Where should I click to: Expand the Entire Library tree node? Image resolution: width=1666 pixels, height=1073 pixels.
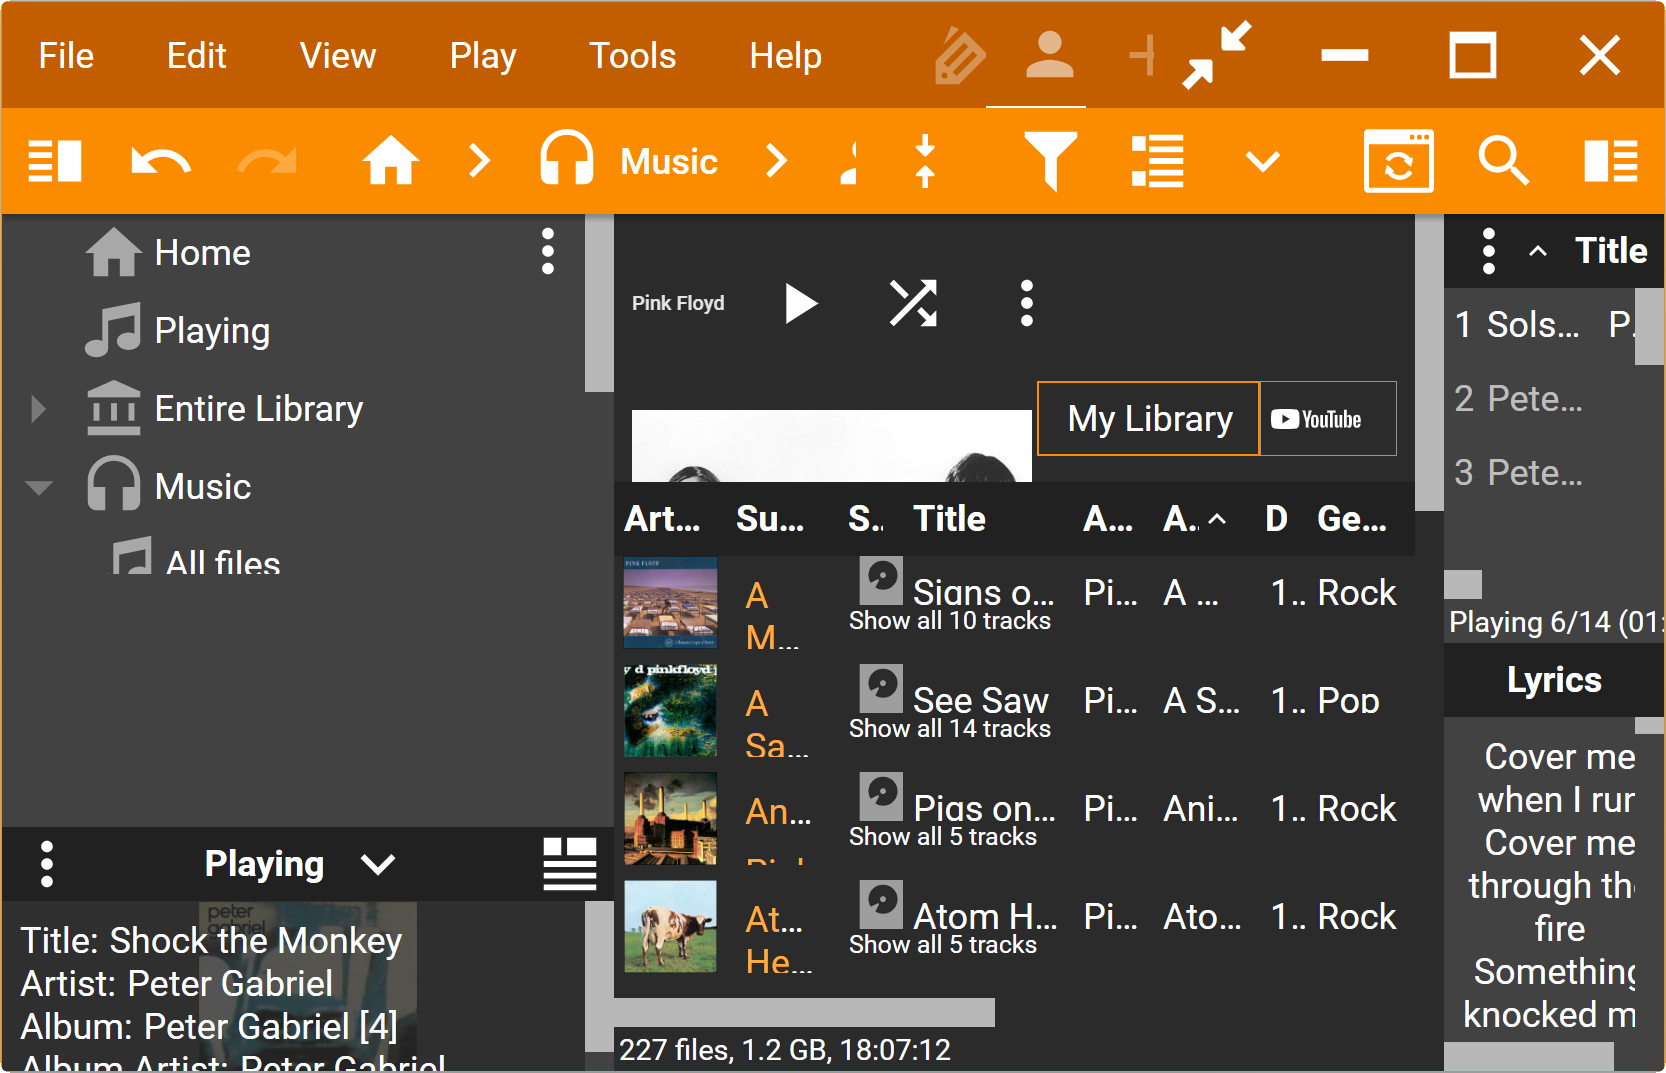point(38,409)
